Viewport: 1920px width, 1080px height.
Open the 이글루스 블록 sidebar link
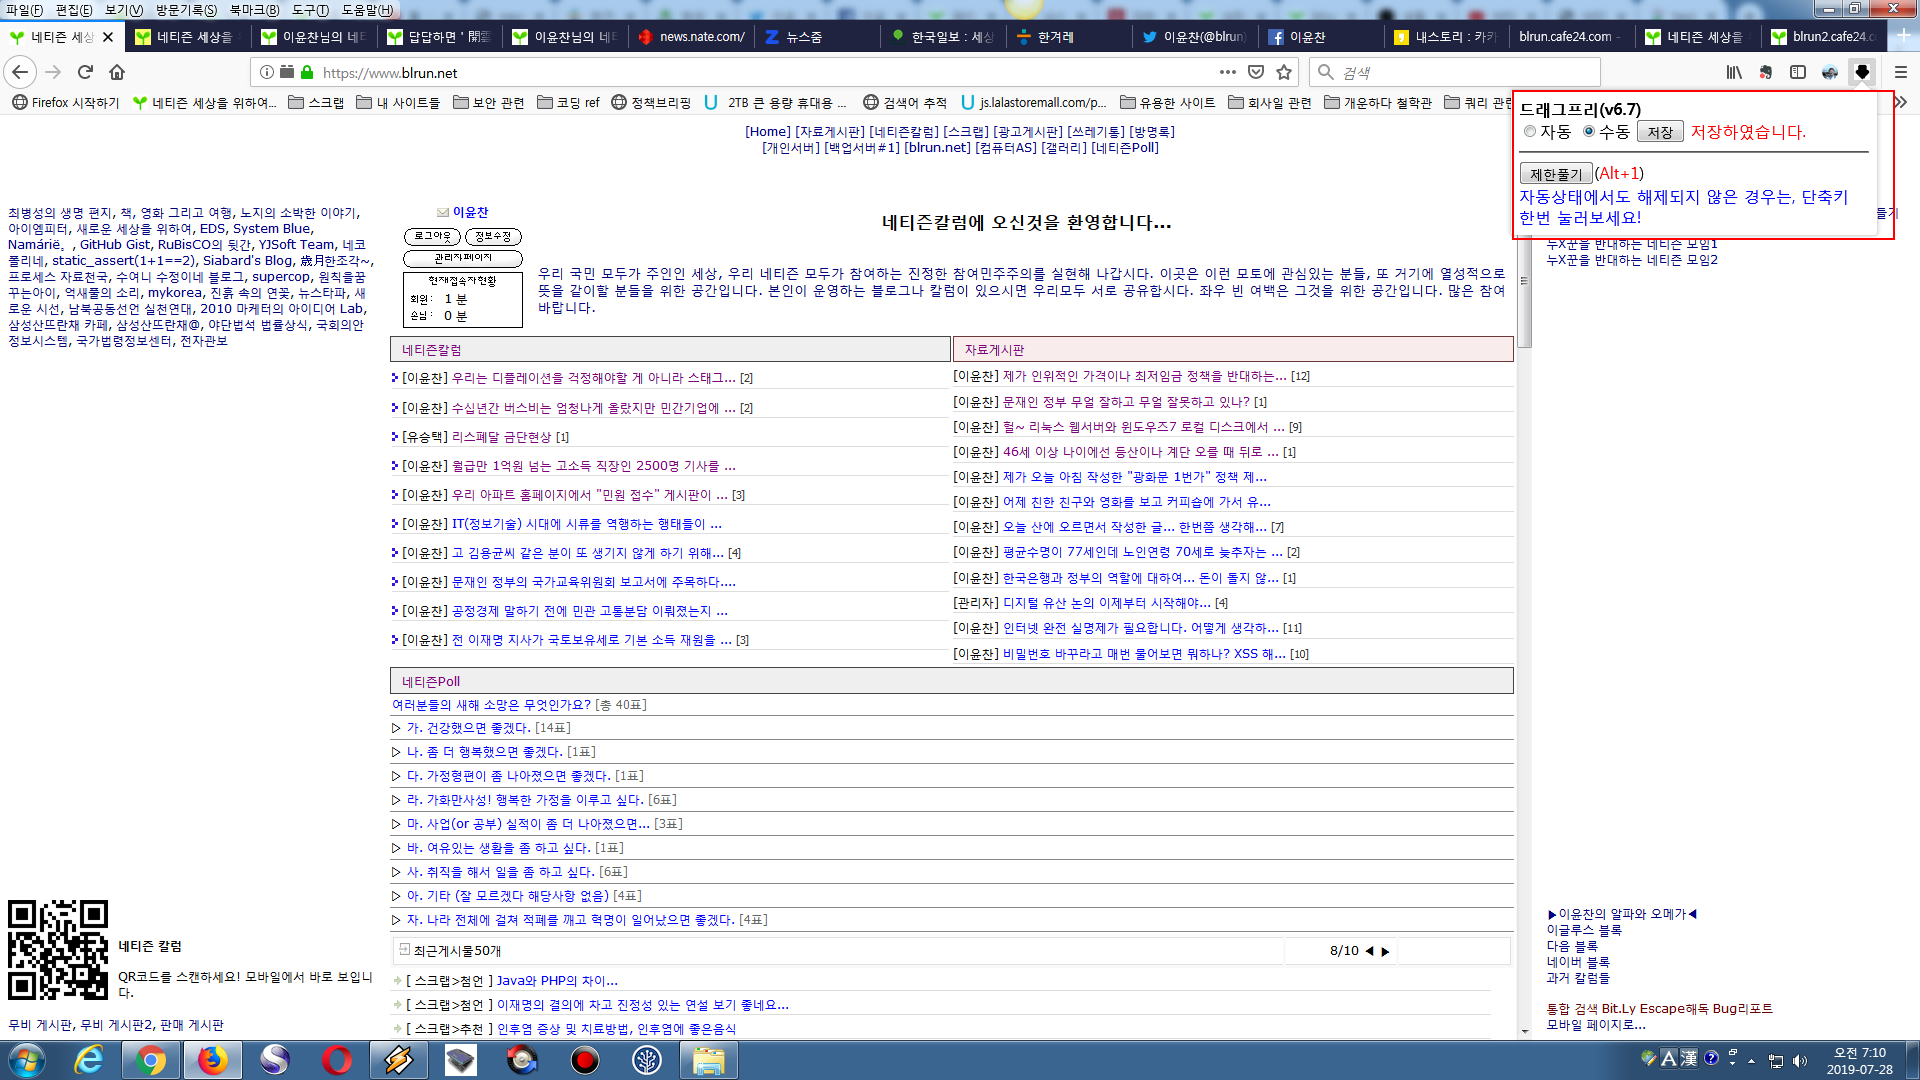1585,930
